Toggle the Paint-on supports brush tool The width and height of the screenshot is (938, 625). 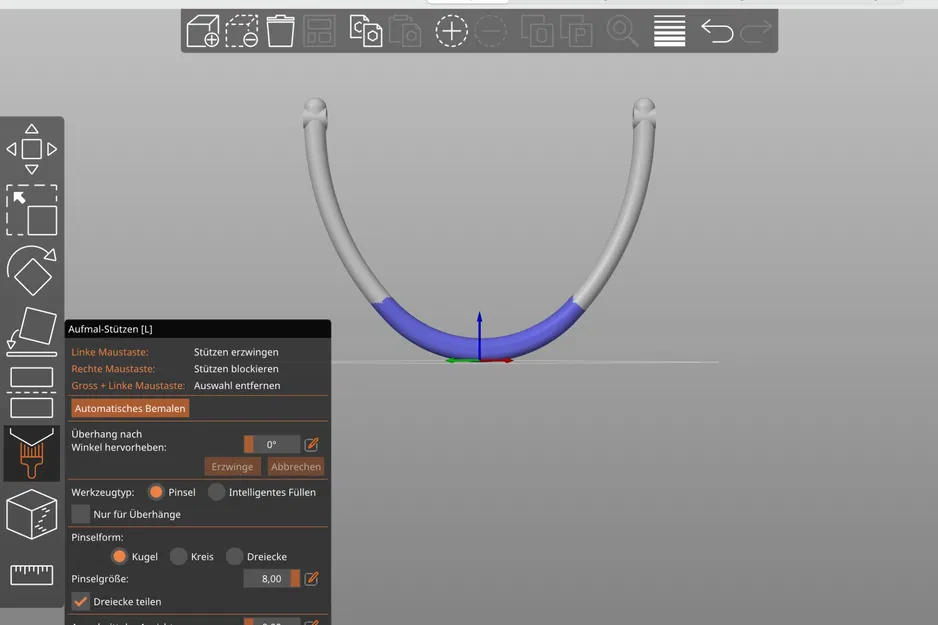pyautogui.click(x=32, y=453)
